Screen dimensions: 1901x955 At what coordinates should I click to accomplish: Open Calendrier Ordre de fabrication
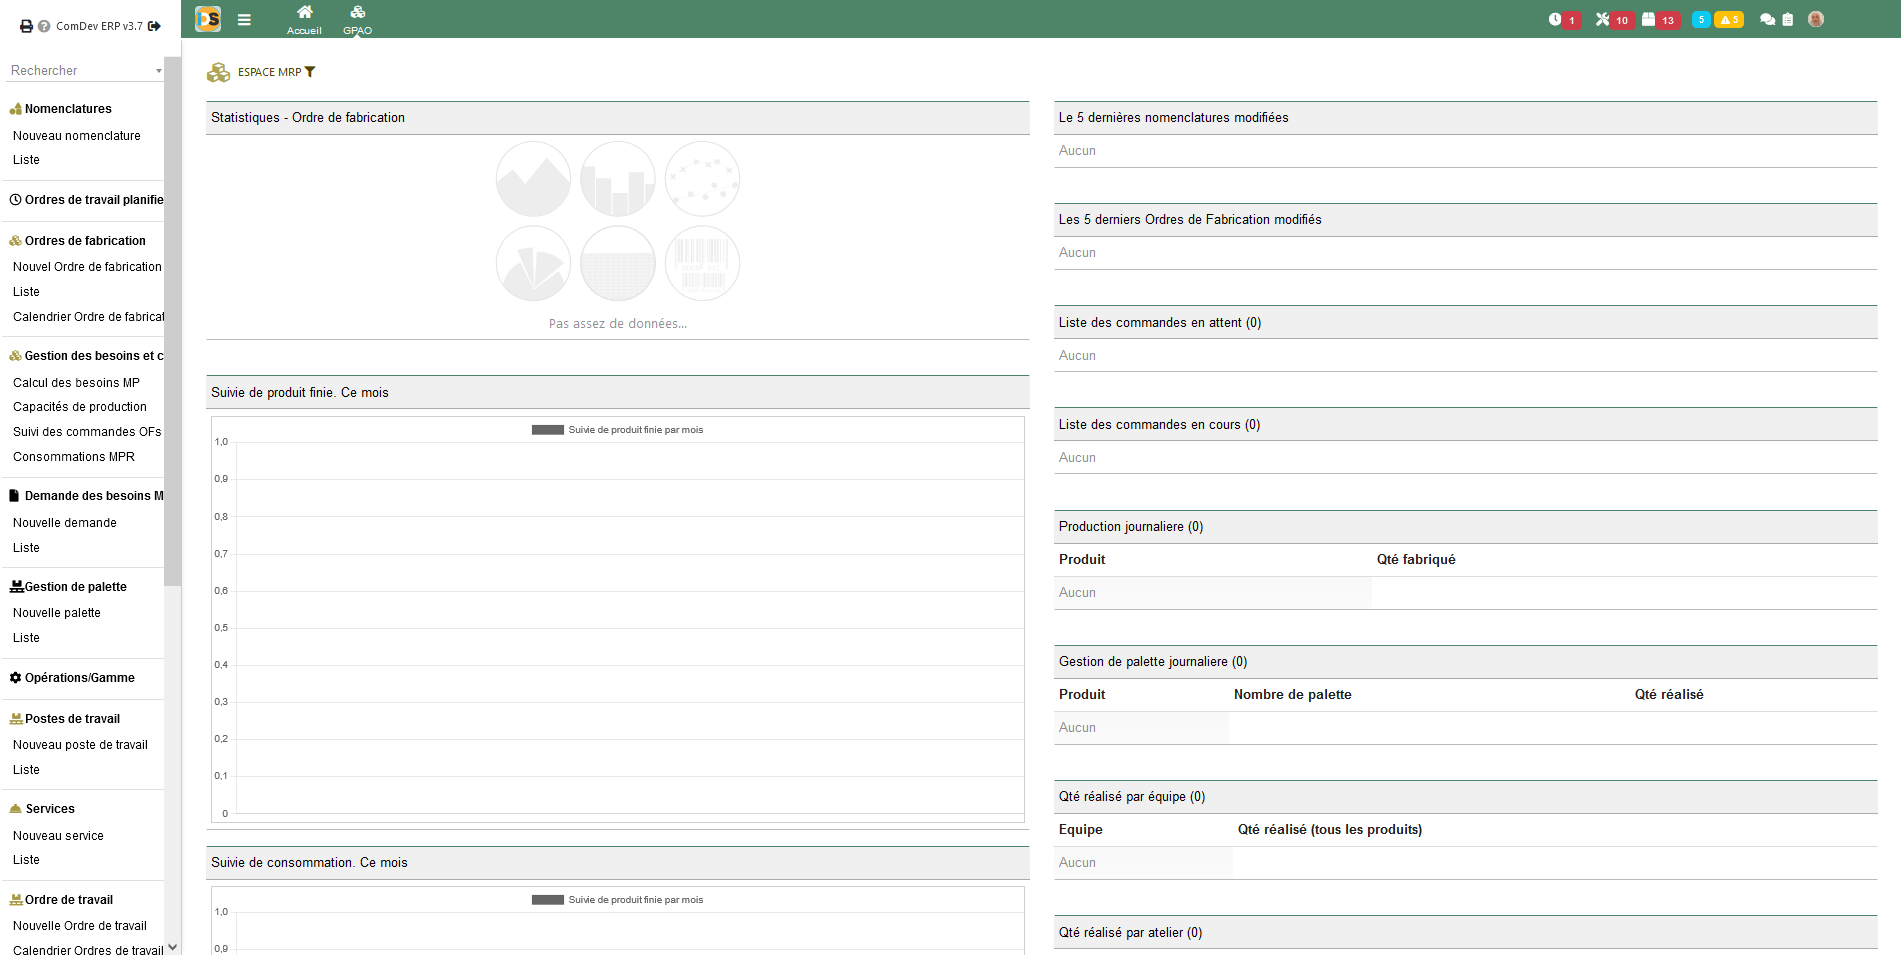[x=88, y=317]
